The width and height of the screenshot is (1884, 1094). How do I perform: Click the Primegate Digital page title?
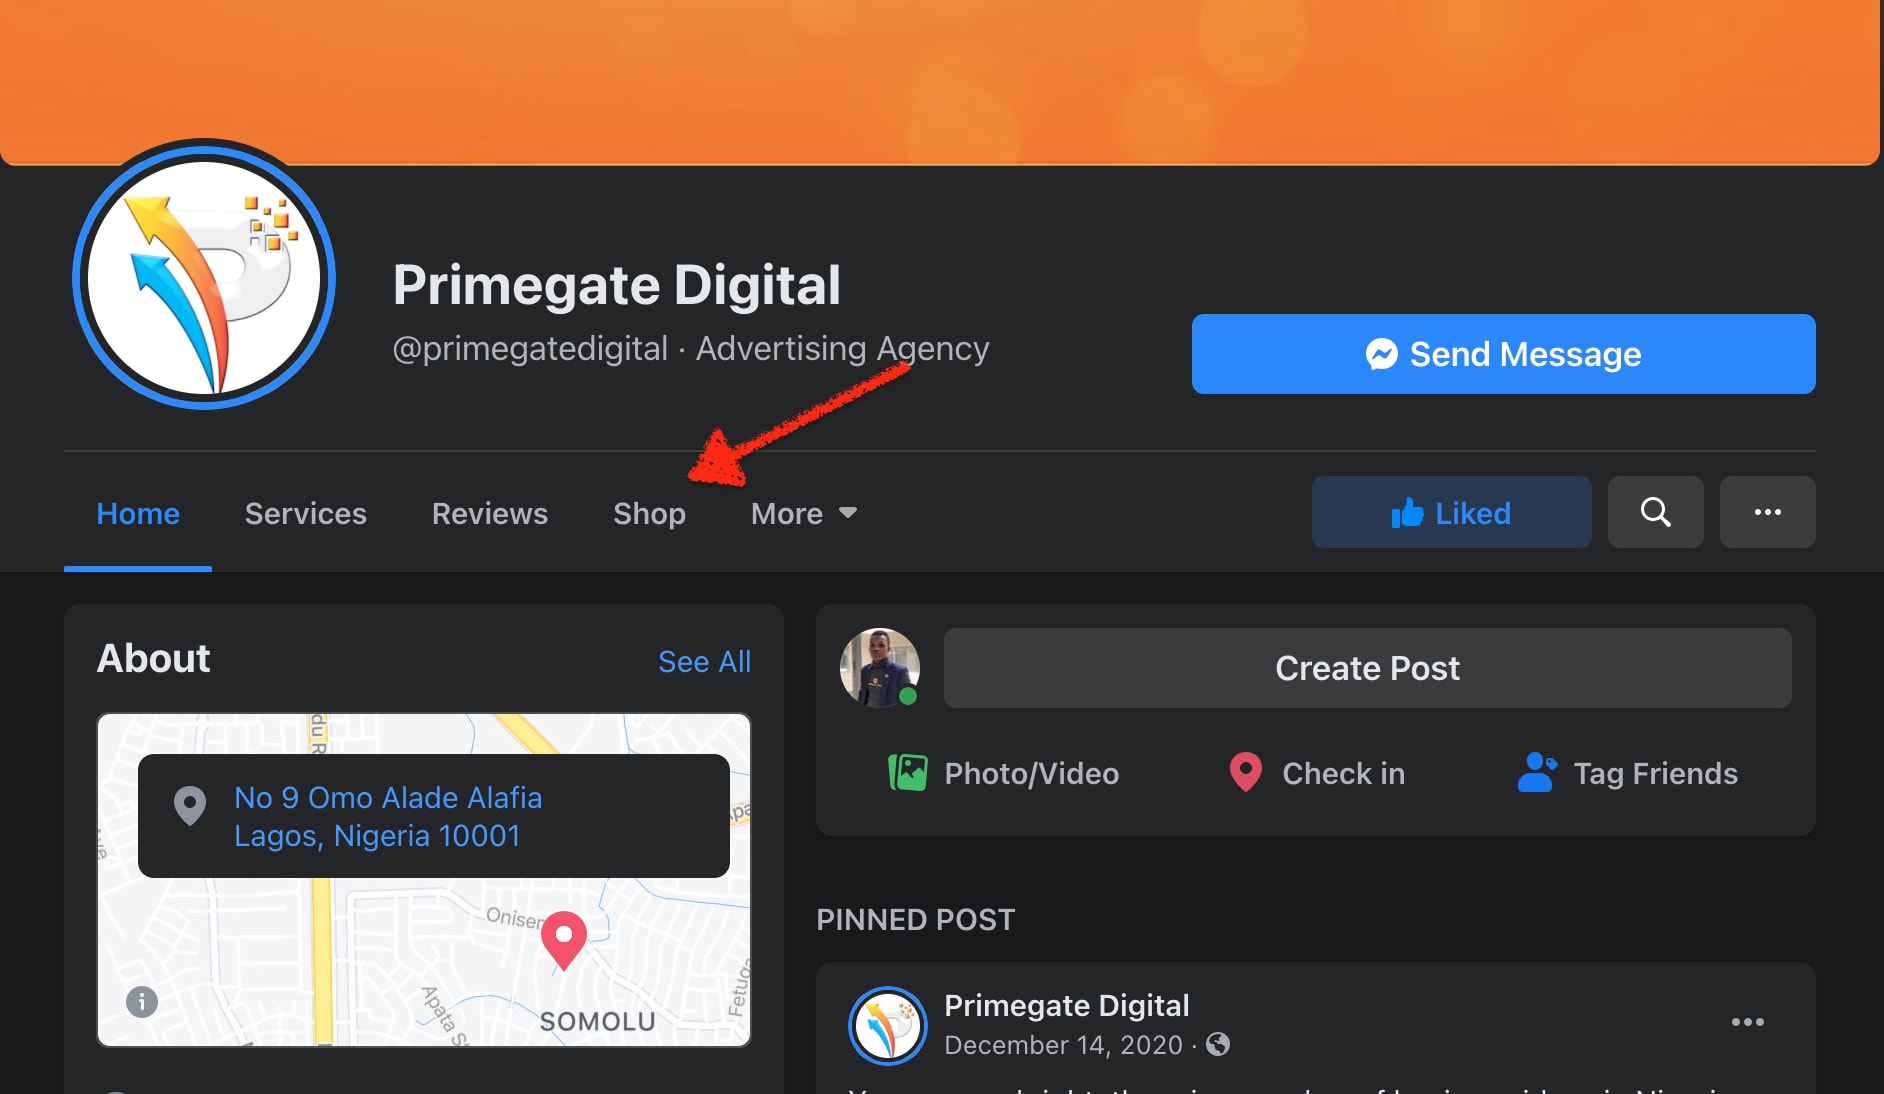616,285
